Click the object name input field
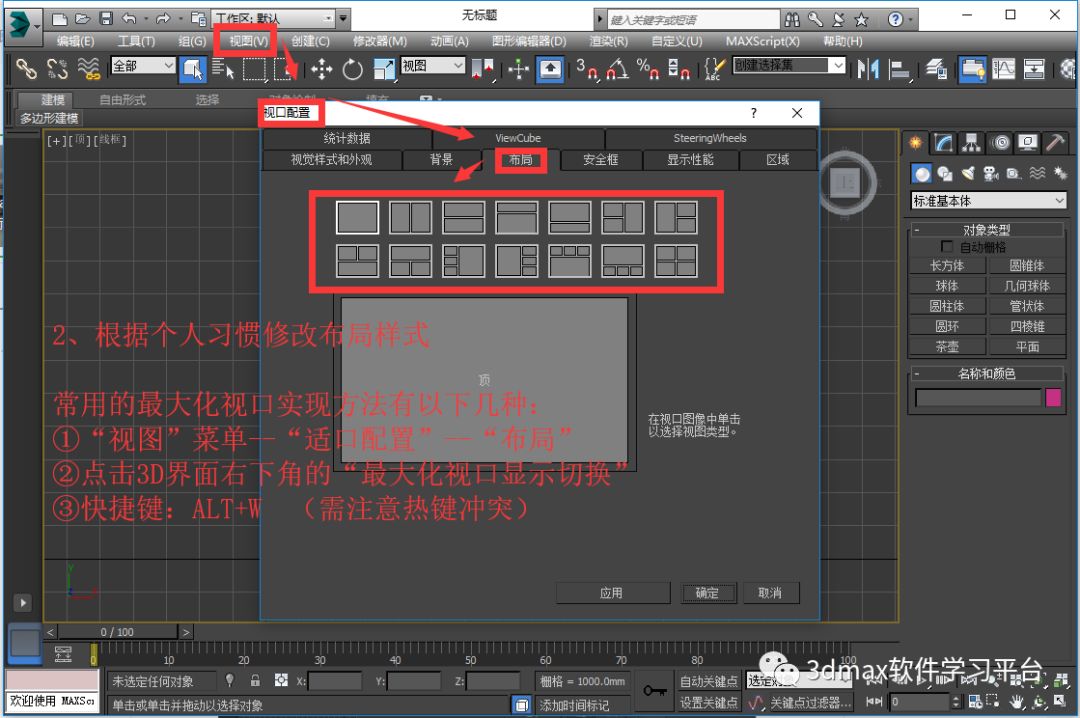Screen dimensions: 1080x718 click(978, 398)
